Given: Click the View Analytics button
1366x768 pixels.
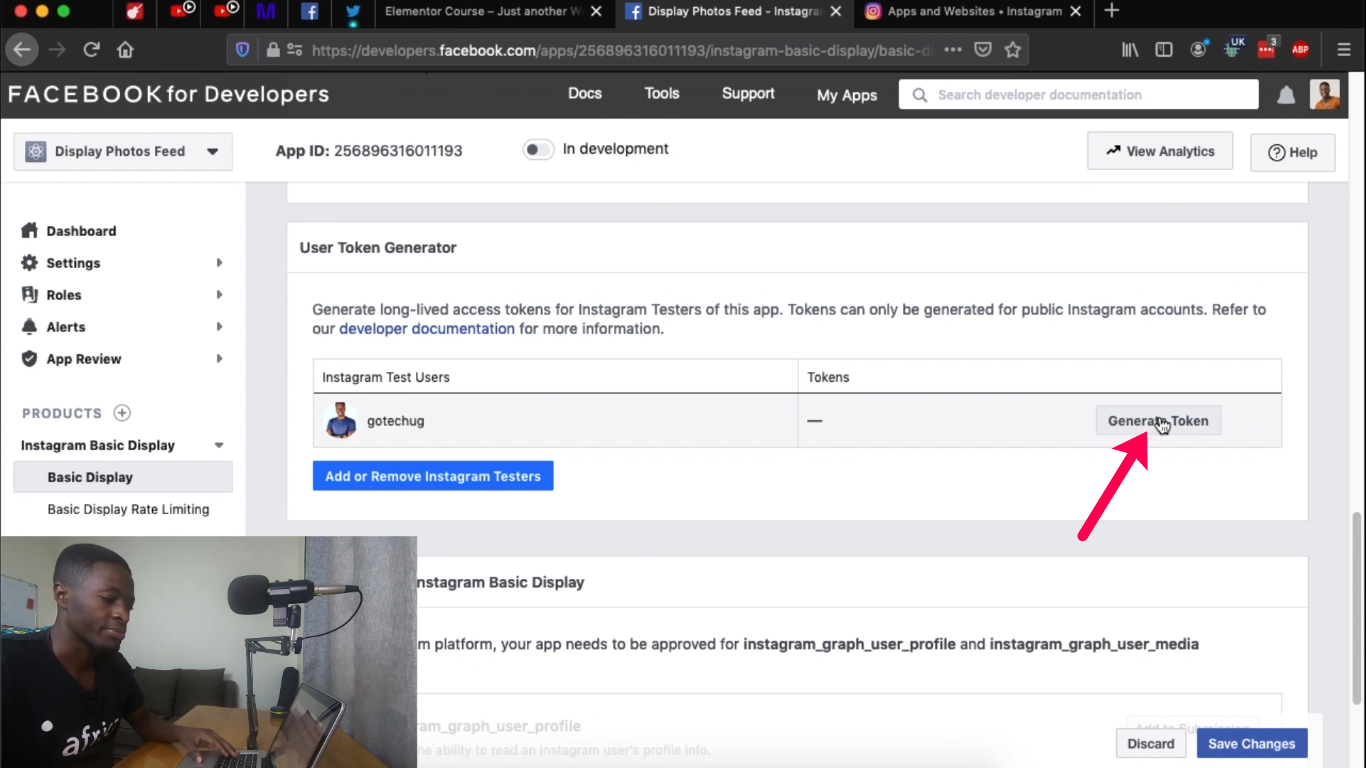Looking at the screenshot, I should click(1160, 151).
